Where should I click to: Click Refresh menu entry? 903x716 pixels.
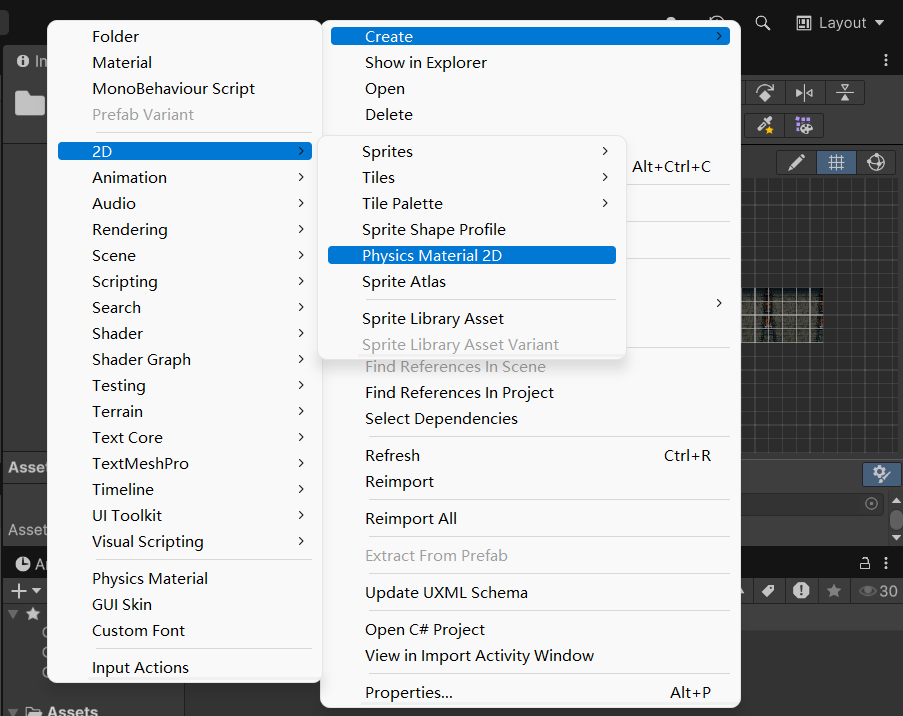pyautogui.click(x=530, y=456)
